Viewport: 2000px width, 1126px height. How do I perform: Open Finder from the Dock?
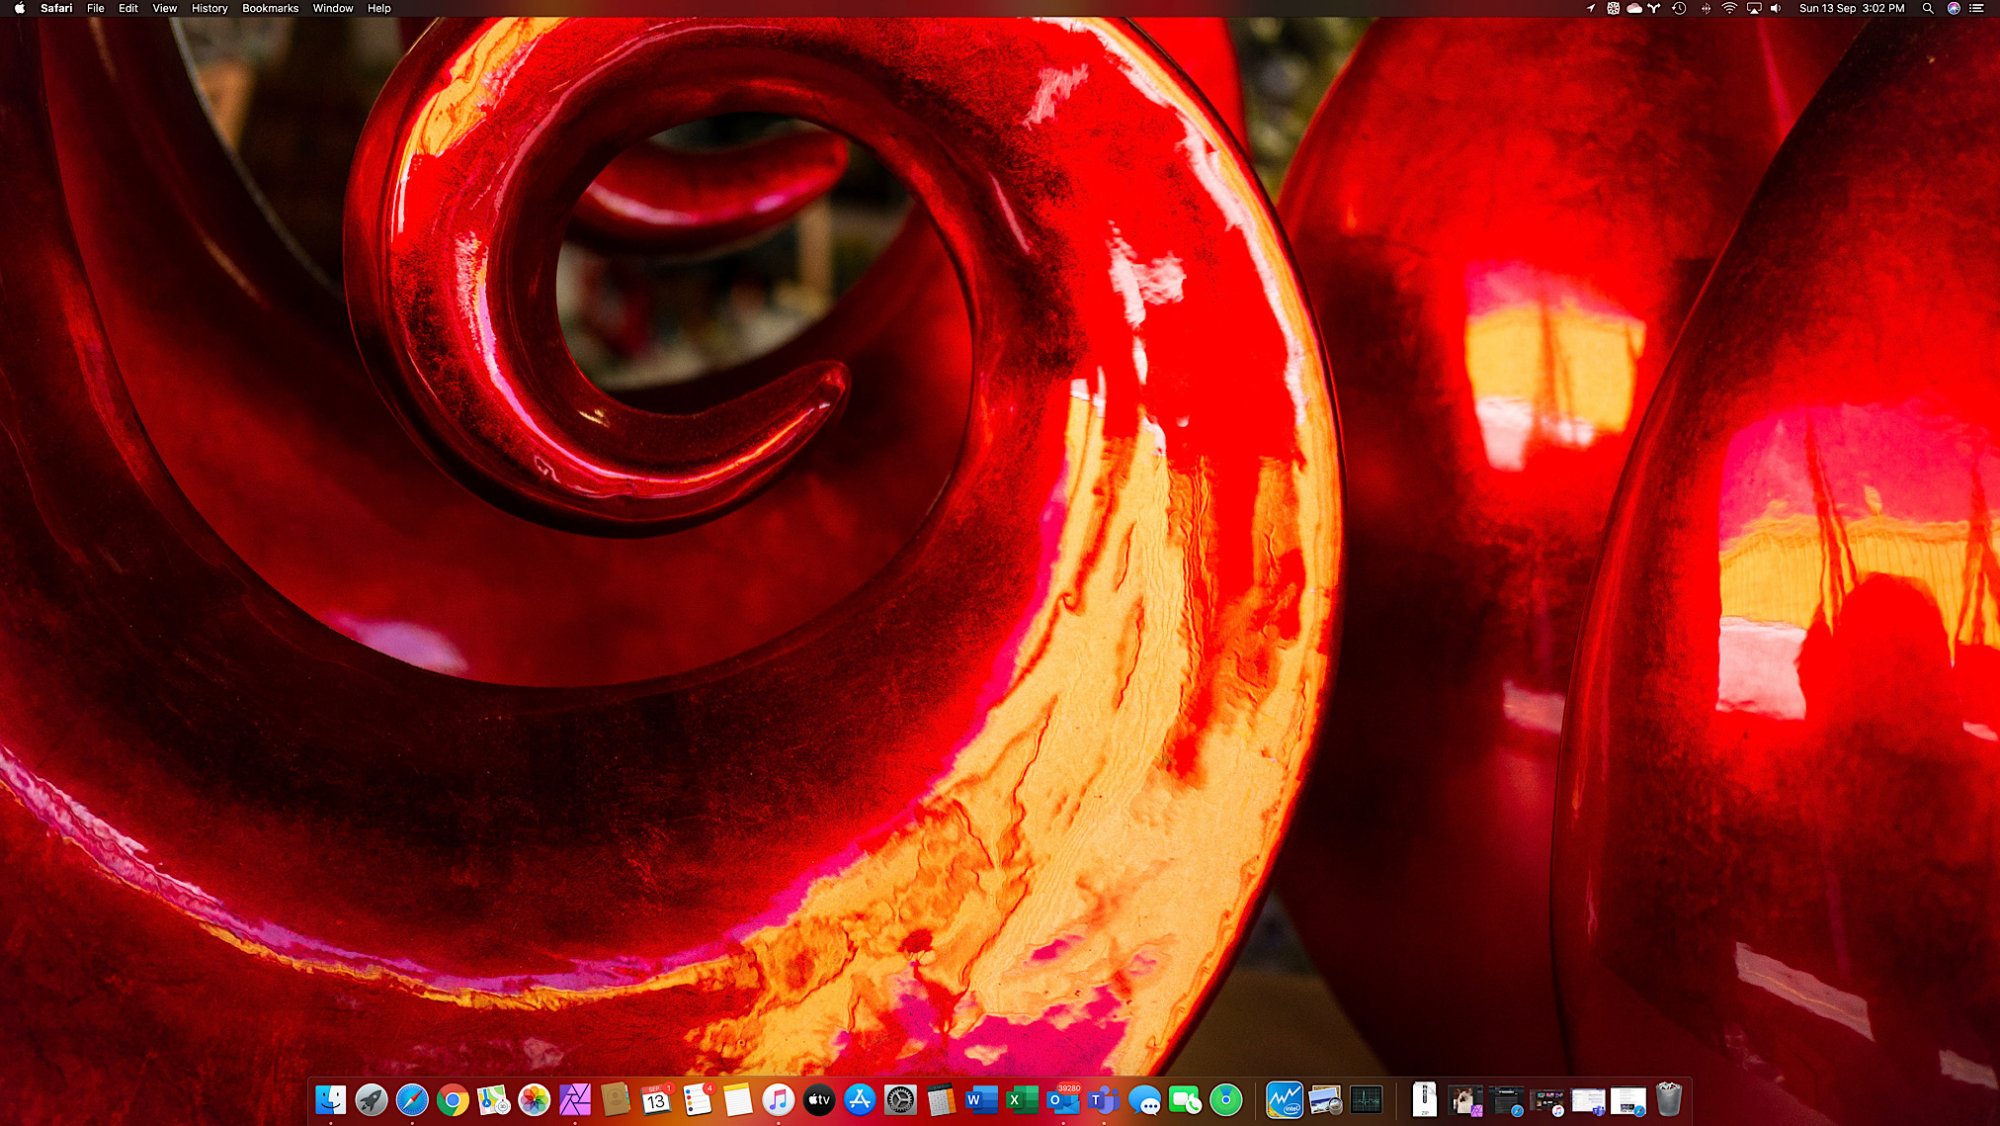tap(331, 1100)
